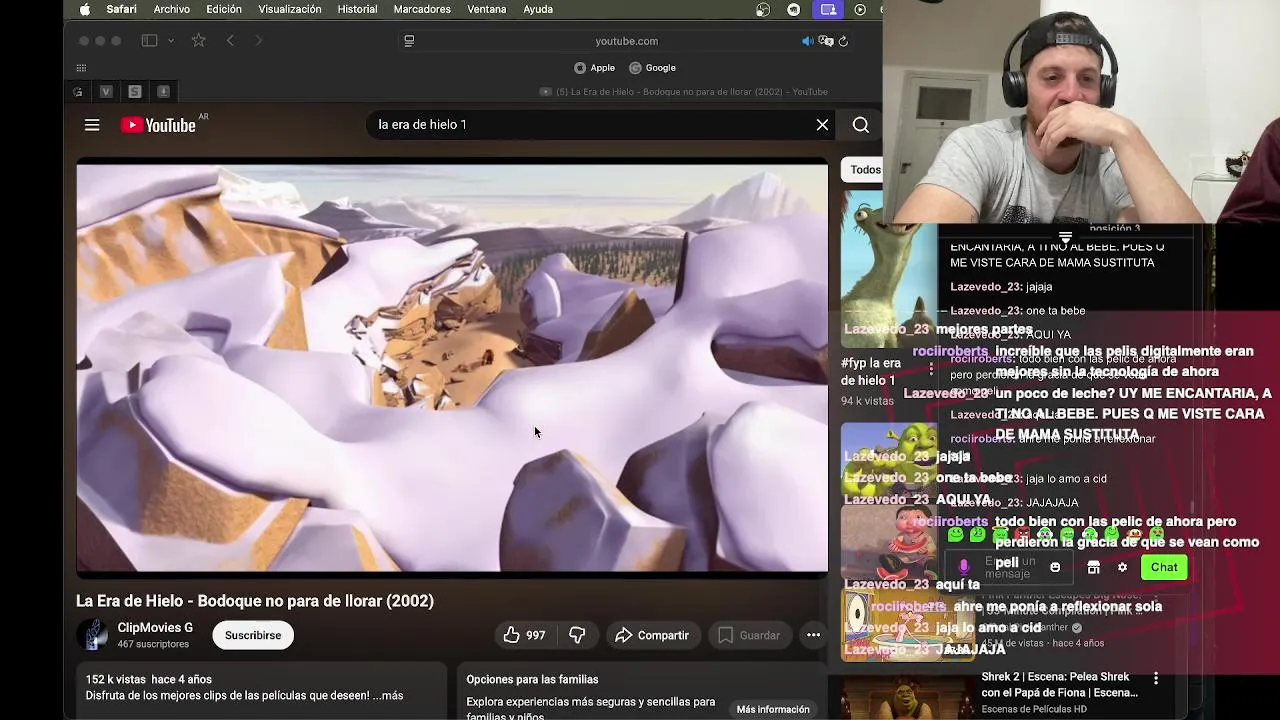Viewport: 1280px width, 720px height.
Task: Open the Marcadores menu
Action: click(422, 9)
